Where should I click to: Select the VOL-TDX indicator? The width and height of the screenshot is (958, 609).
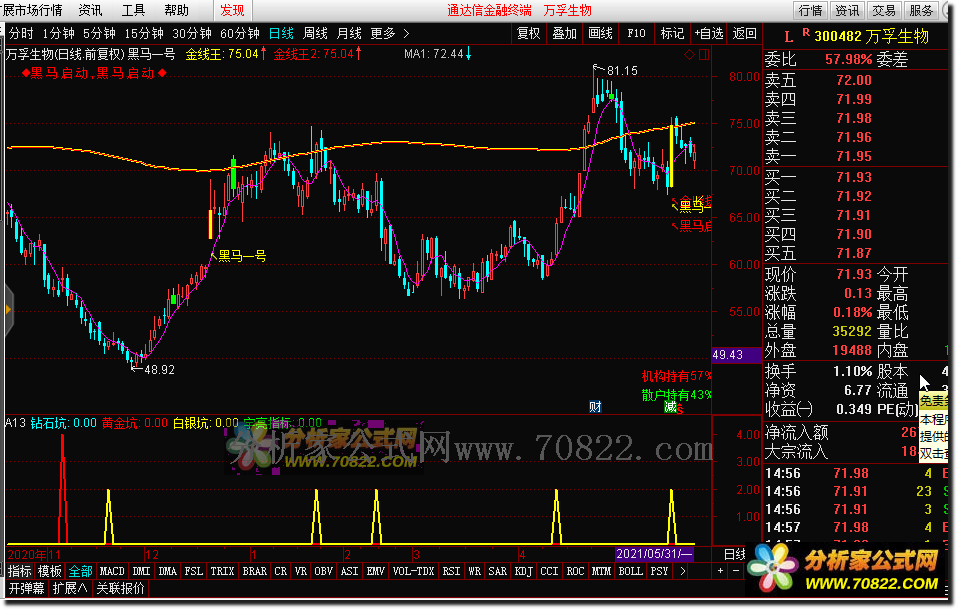[x=414, y=571]
